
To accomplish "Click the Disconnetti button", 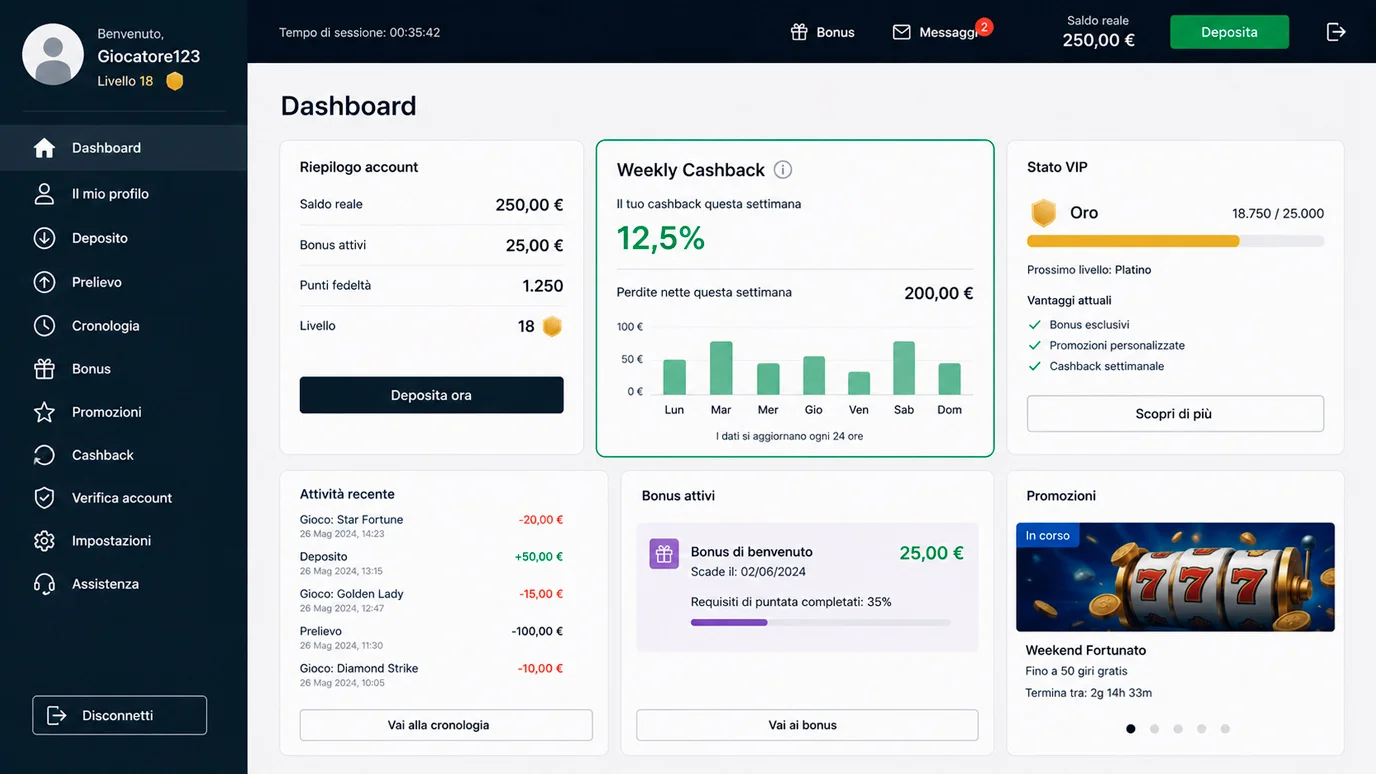I will coord(119,715).
